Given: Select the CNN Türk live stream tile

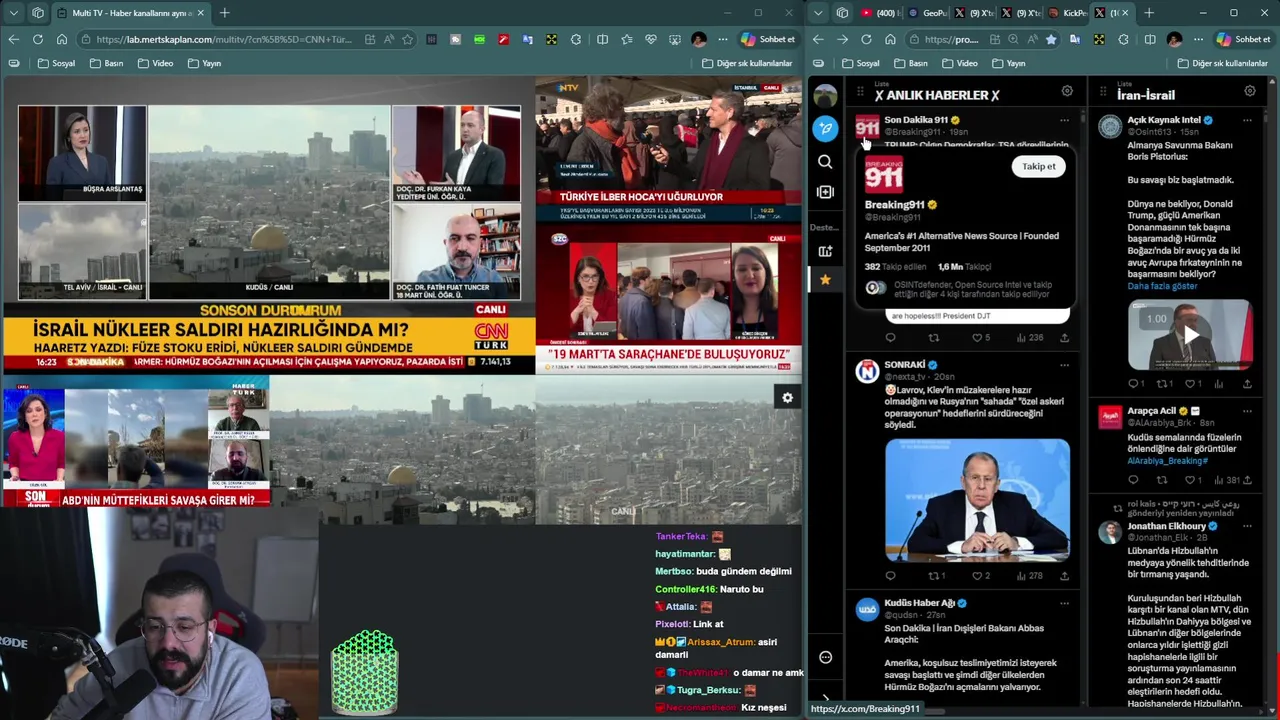Looking at the screenshot, I should tap(268, 224).
